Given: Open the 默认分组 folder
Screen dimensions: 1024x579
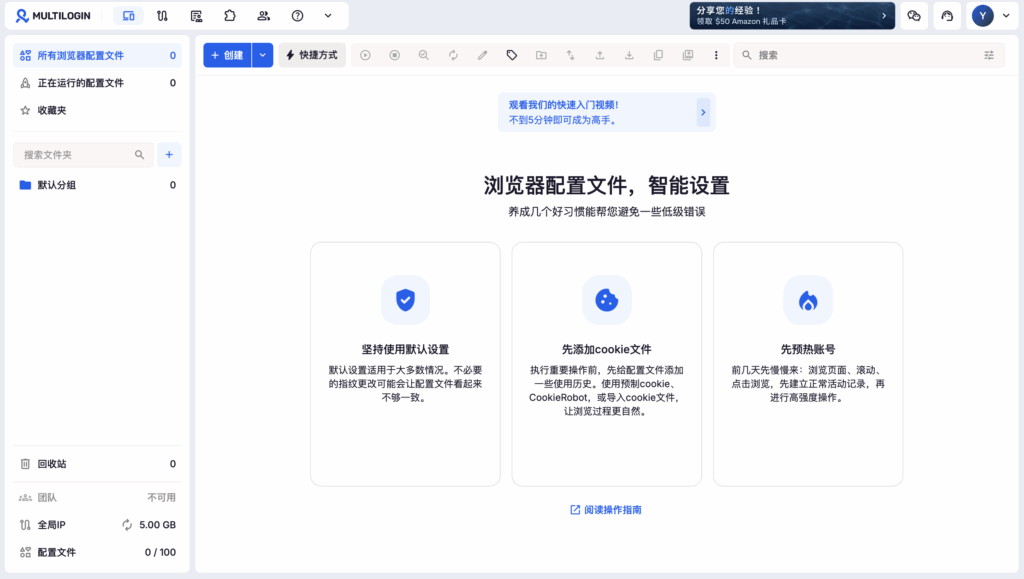Looking at the screenshot, I should [x=97, y=185].
